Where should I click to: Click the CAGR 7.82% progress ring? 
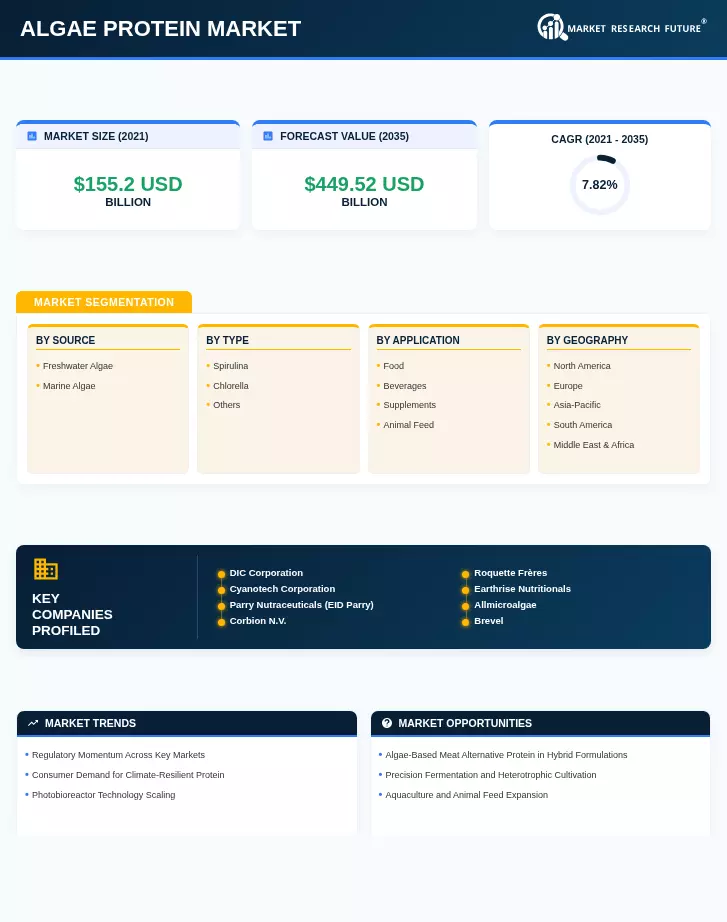(x=599, y=185)
